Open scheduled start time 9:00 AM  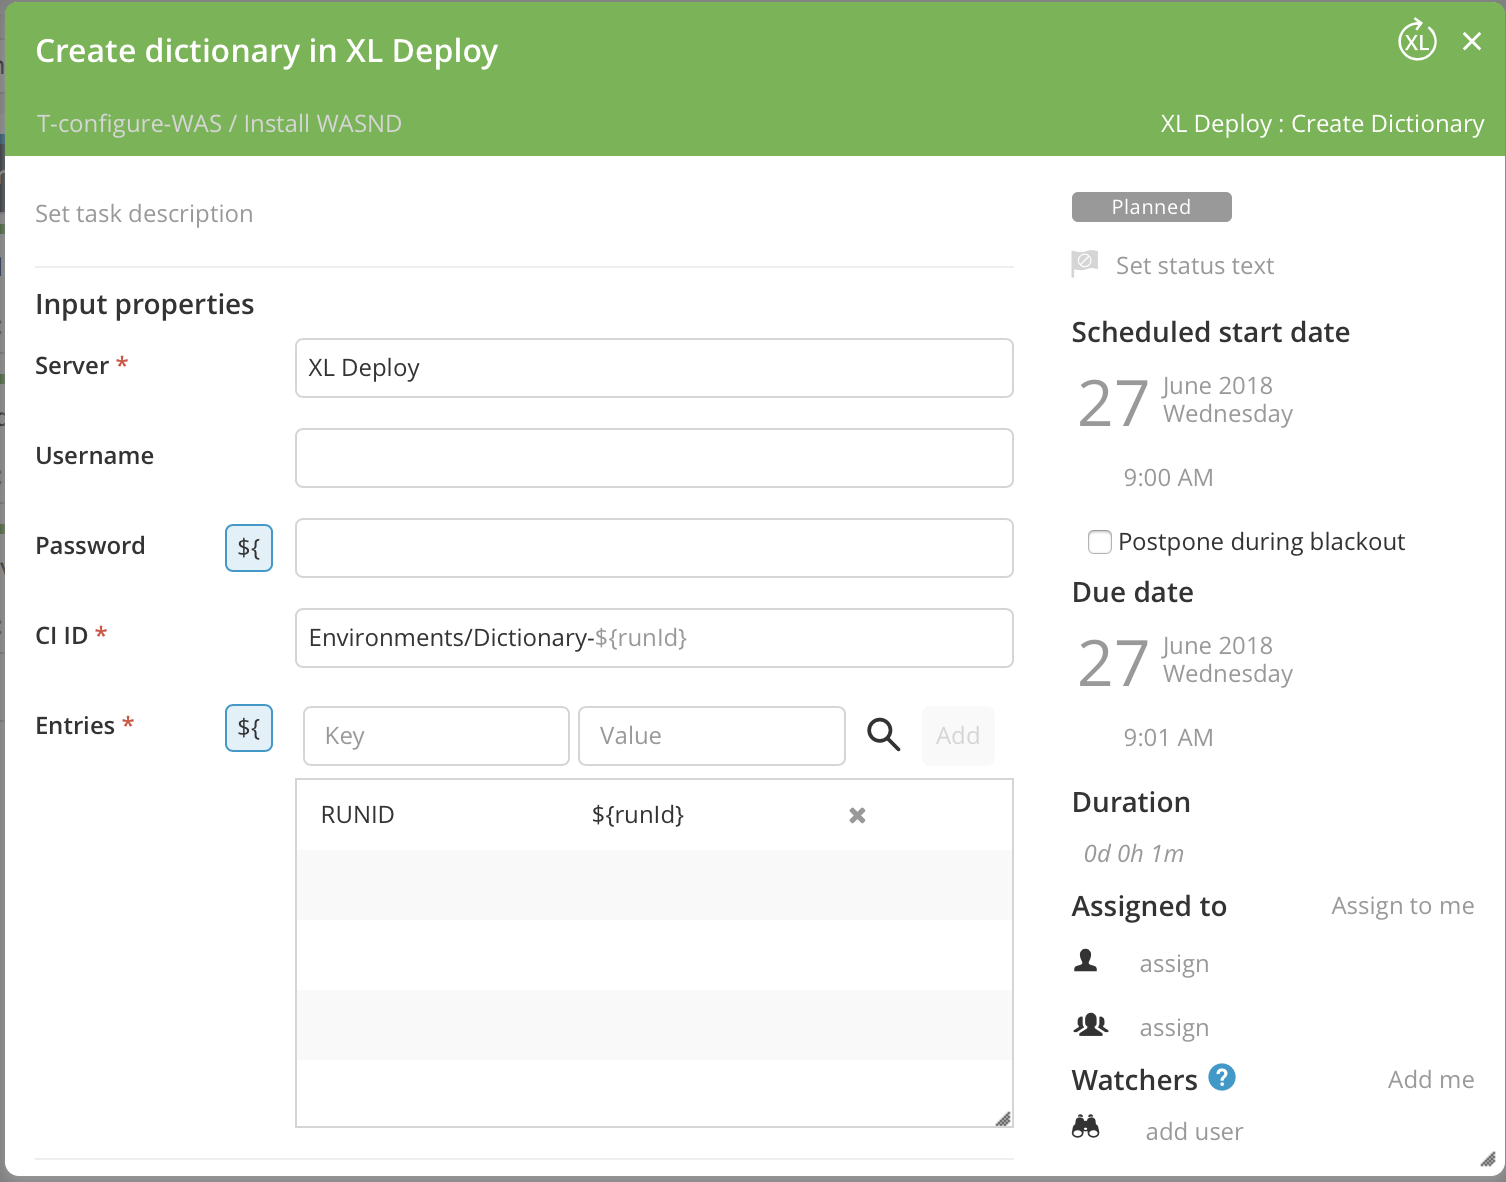[x=1168, y=478]
